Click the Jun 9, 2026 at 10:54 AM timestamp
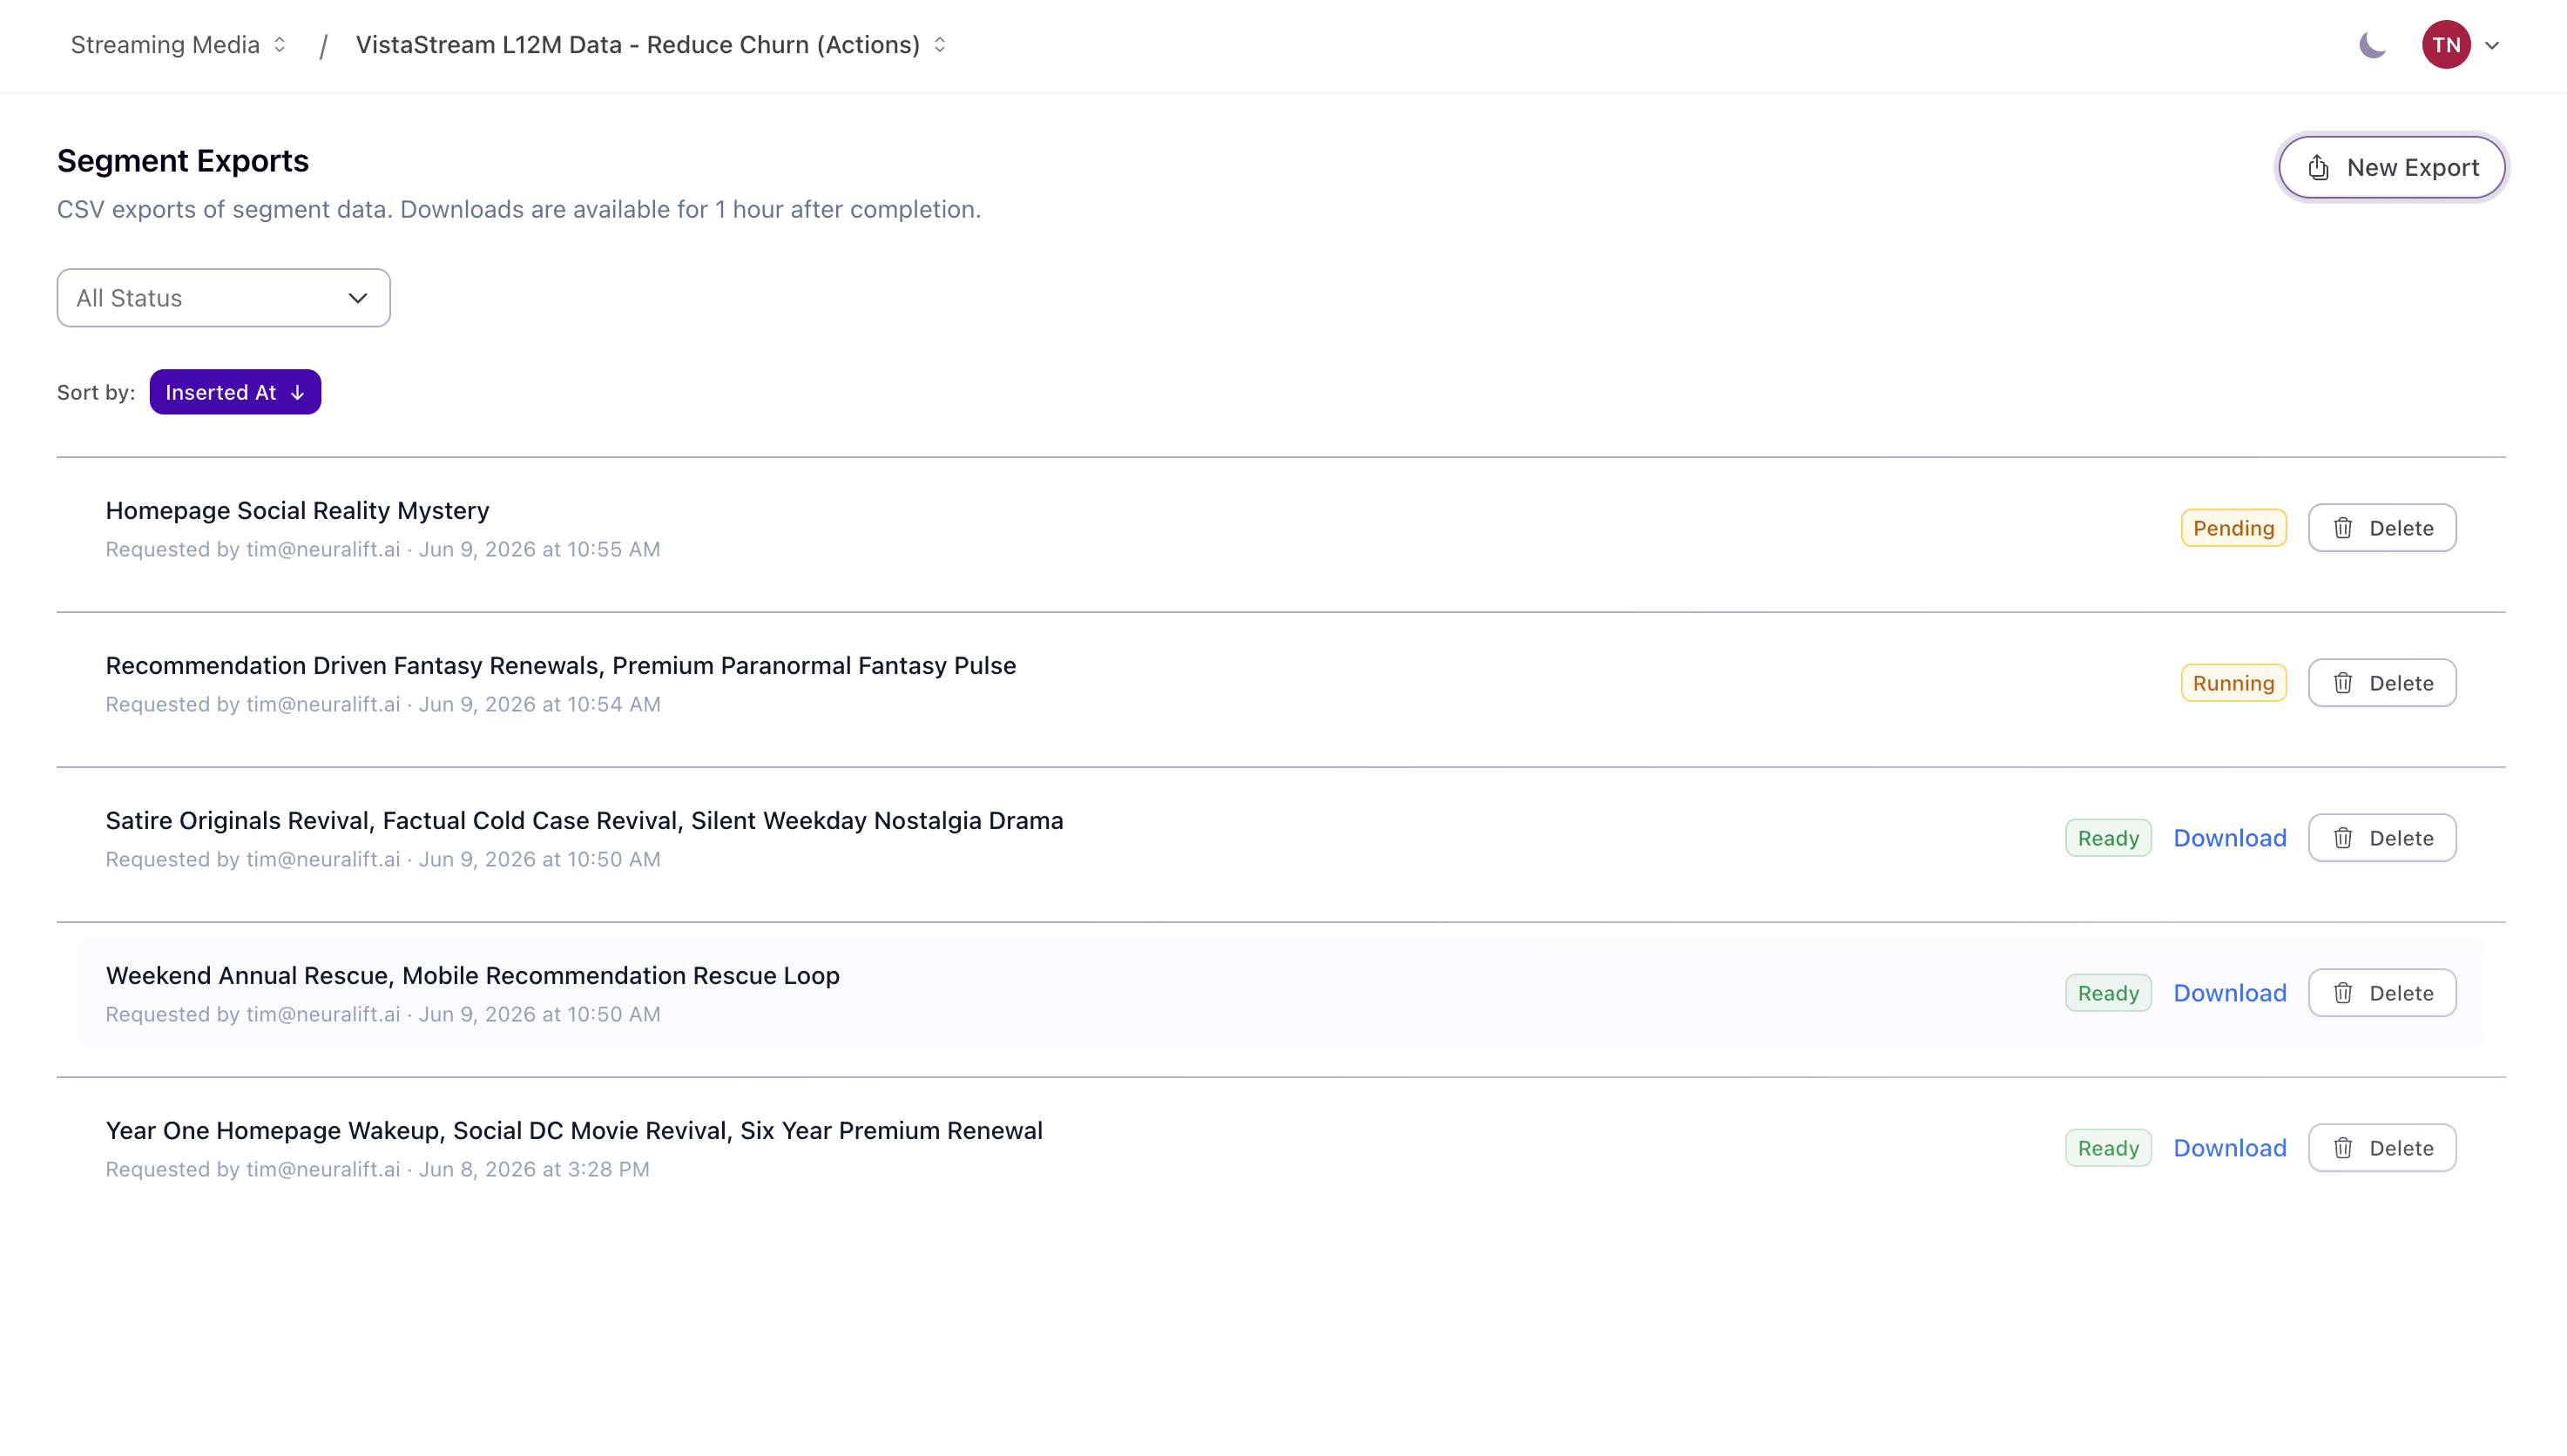The width and height of the screenshot is (2567, 1456). click(539, 704)
